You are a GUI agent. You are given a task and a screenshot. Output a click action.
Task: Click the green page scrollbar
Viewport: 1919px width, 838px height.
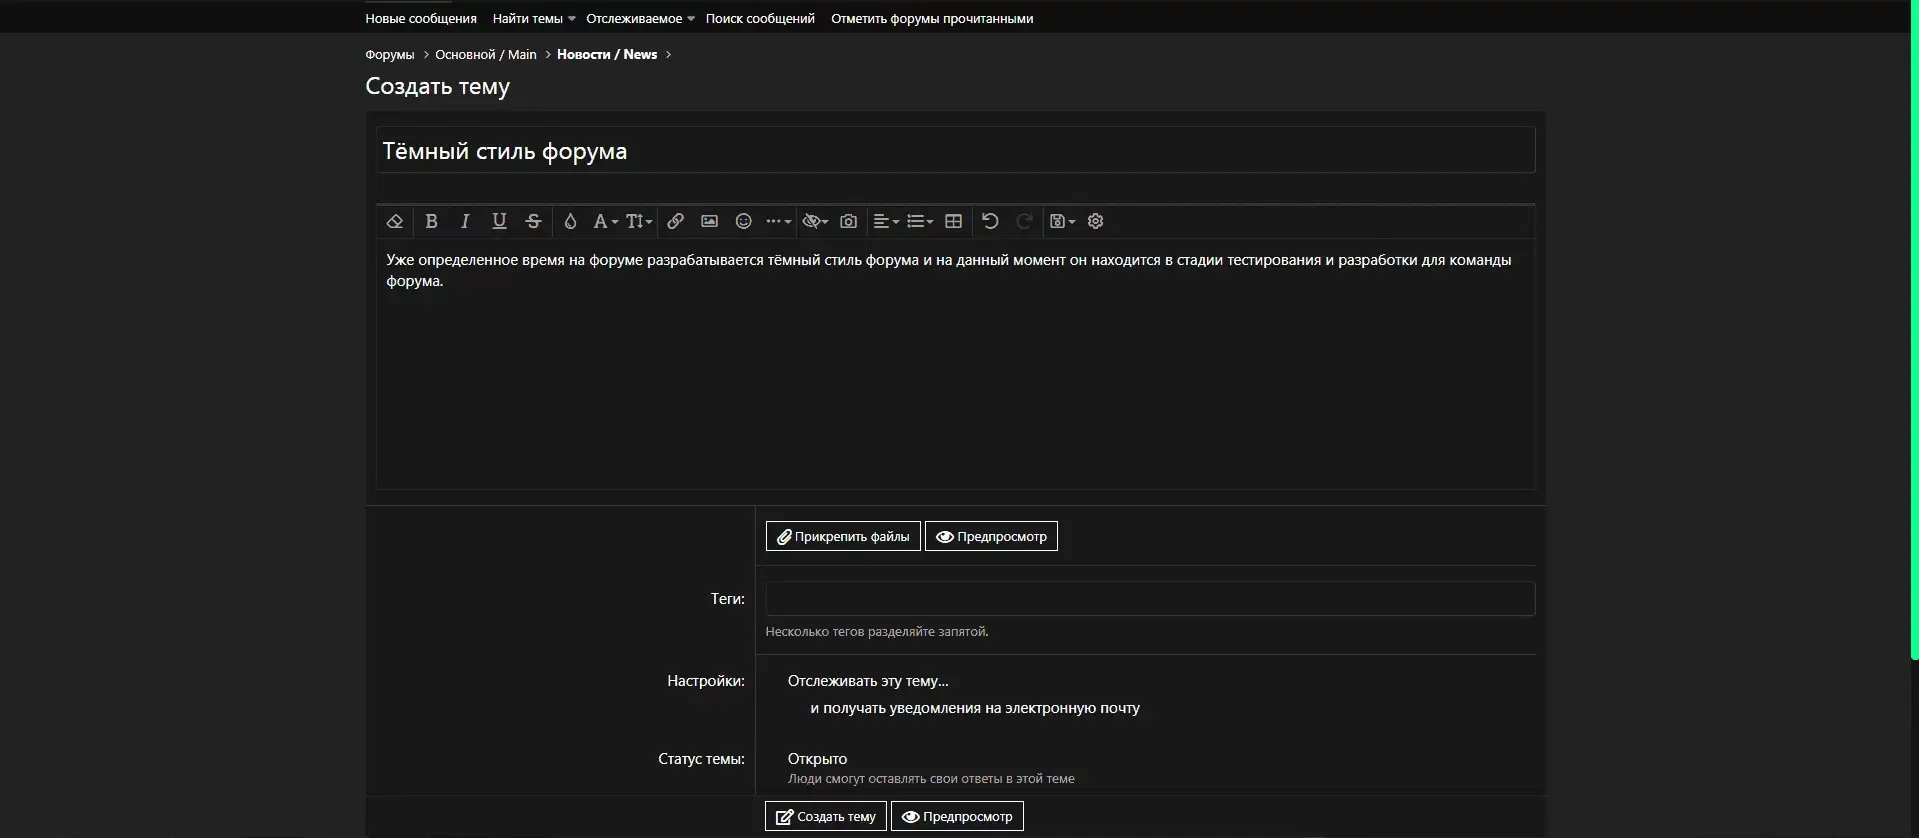point(1914,330)
